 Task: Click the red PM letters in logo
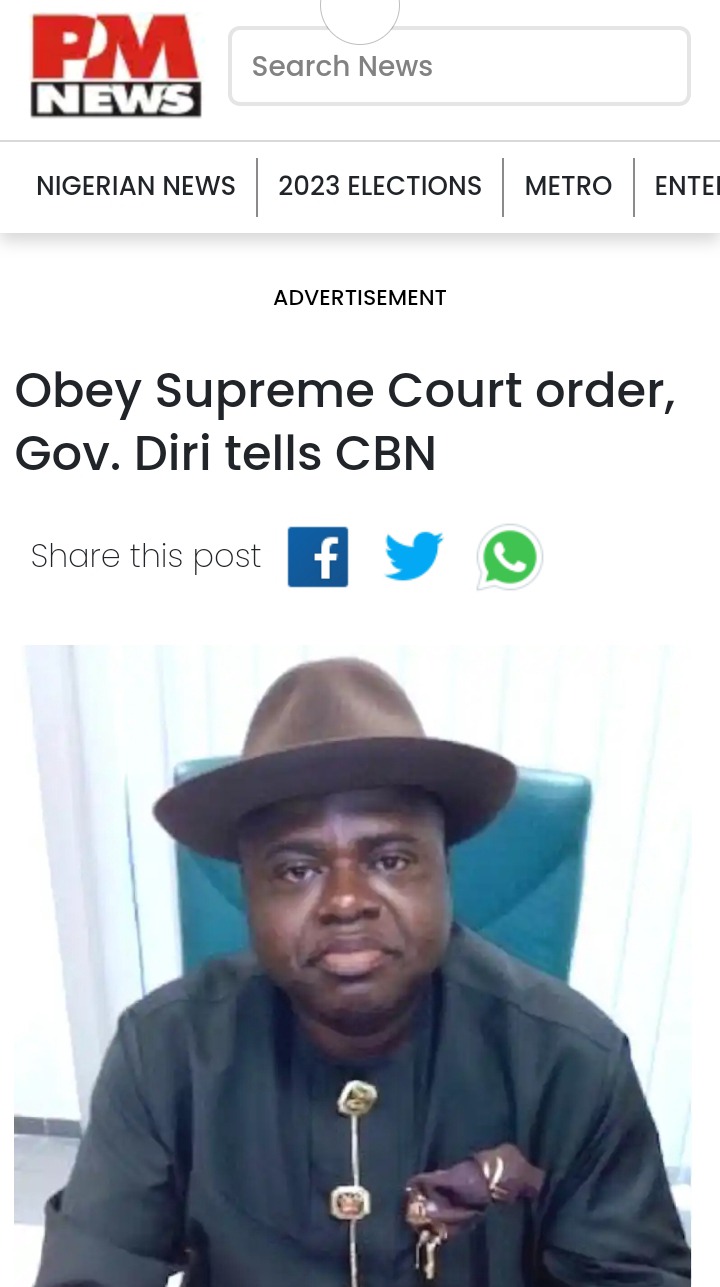[116, 51]
